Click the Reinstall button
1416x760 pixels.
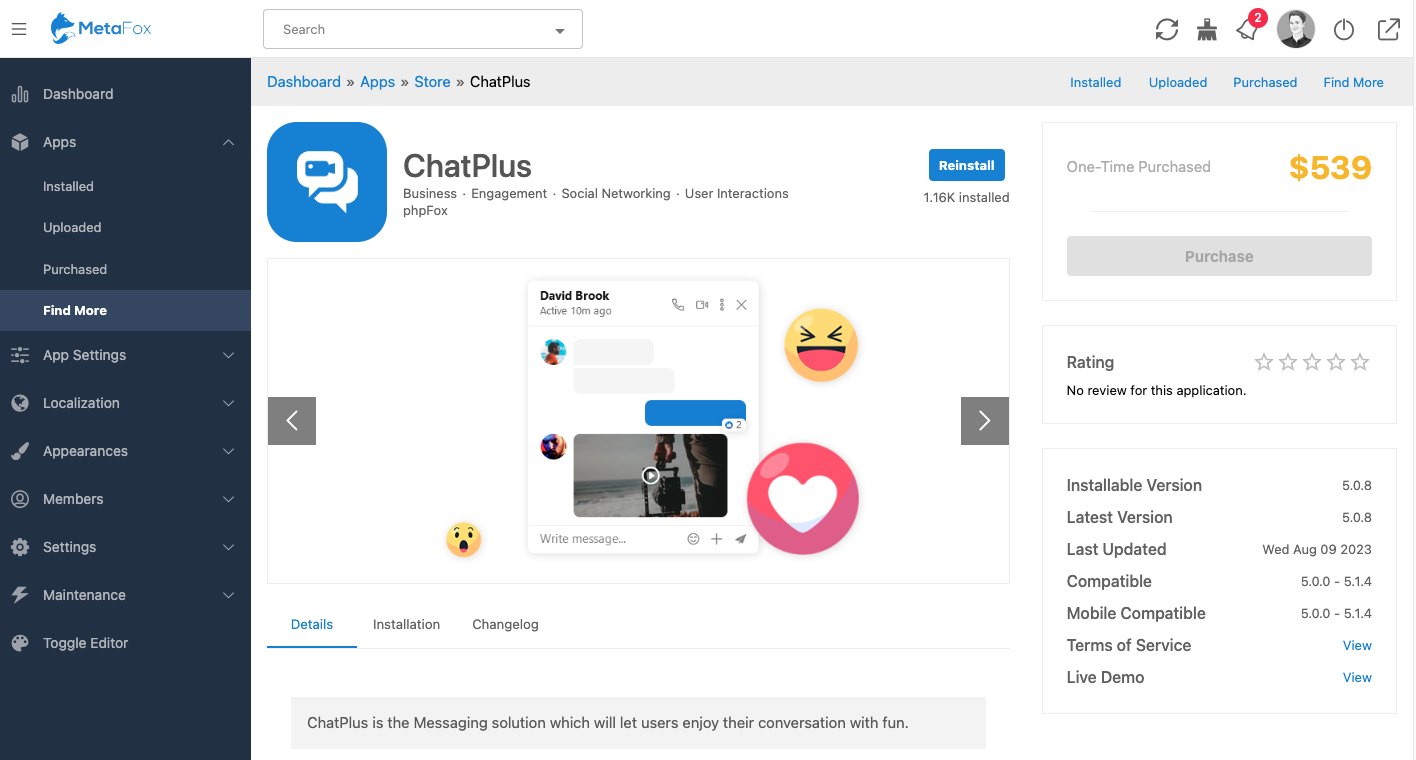click(x=966, y=165)
